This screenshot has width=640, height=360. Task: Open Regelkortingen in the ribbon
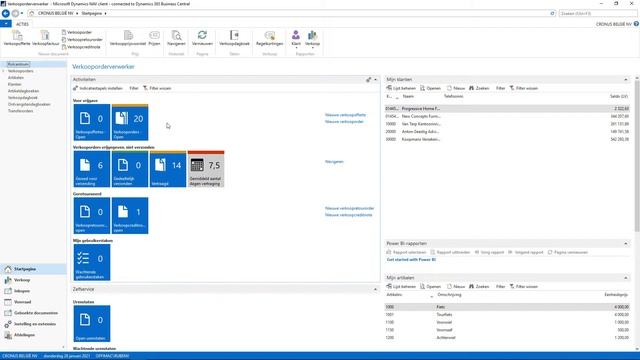[269, 38]
